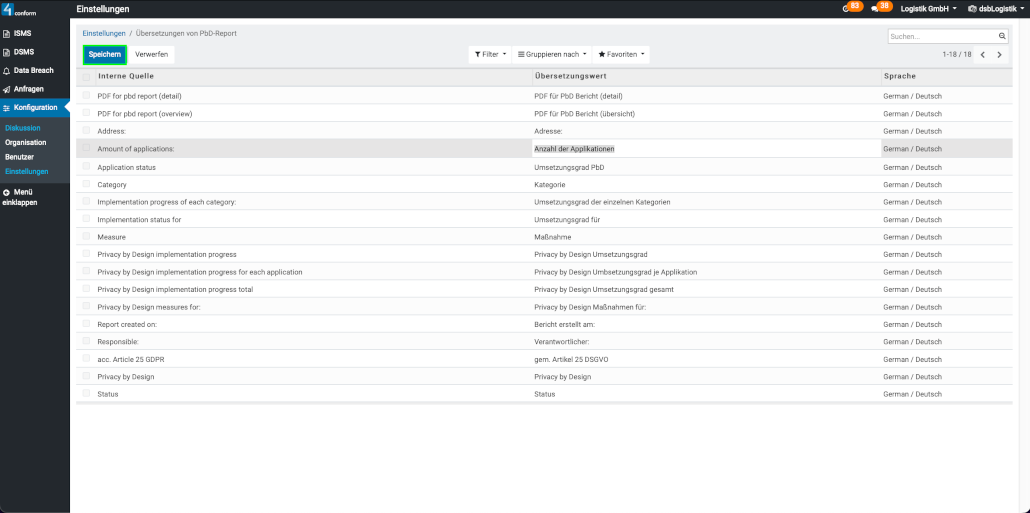
Task: Open the Data Breach module
Action: 33,70
